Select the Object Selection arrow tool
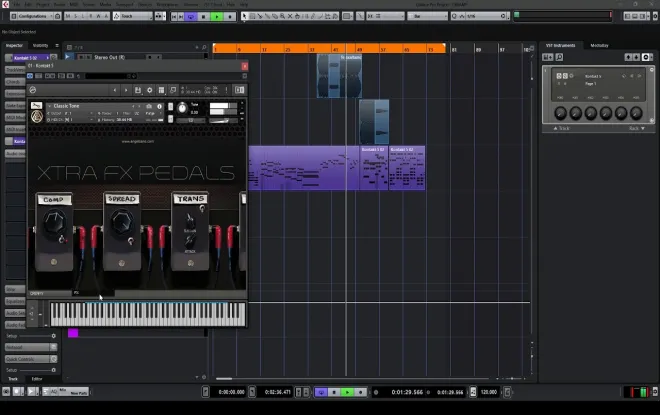 pos(244,16)
